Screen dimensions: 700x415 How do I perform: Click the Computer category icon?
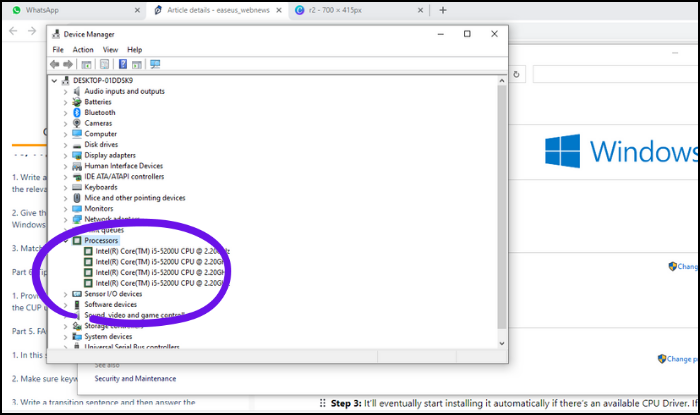point(77,134)
